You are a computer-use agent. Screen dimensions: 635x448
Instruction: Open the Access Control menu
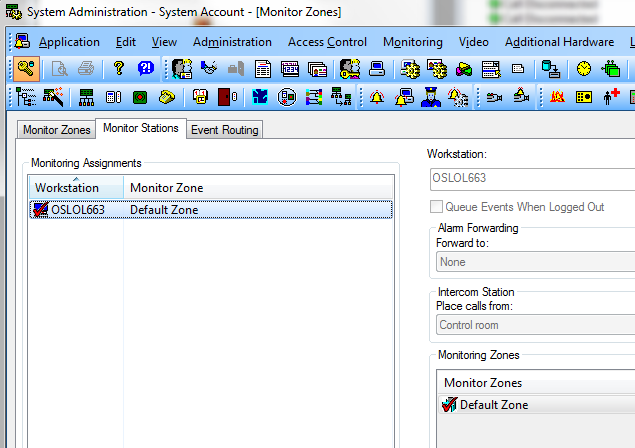point(327,42)
